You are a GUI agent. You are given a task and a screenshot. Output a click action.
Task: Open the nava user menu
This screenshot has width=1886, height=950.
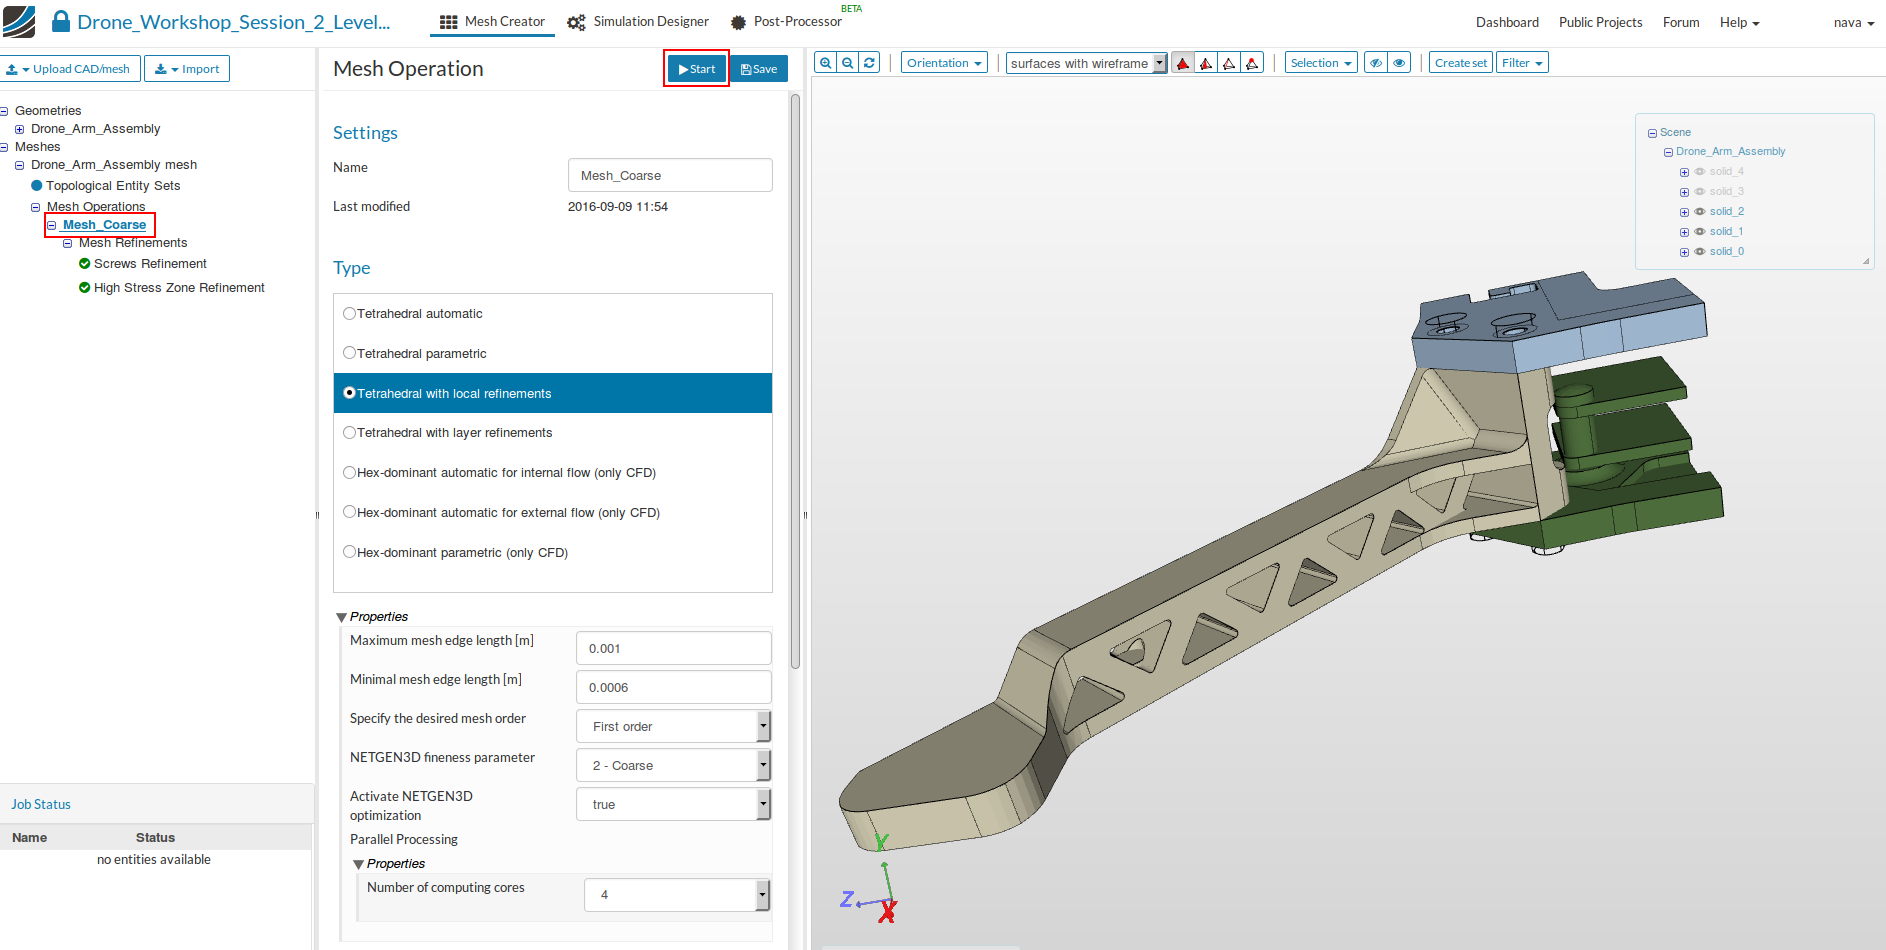[1854, 22]
